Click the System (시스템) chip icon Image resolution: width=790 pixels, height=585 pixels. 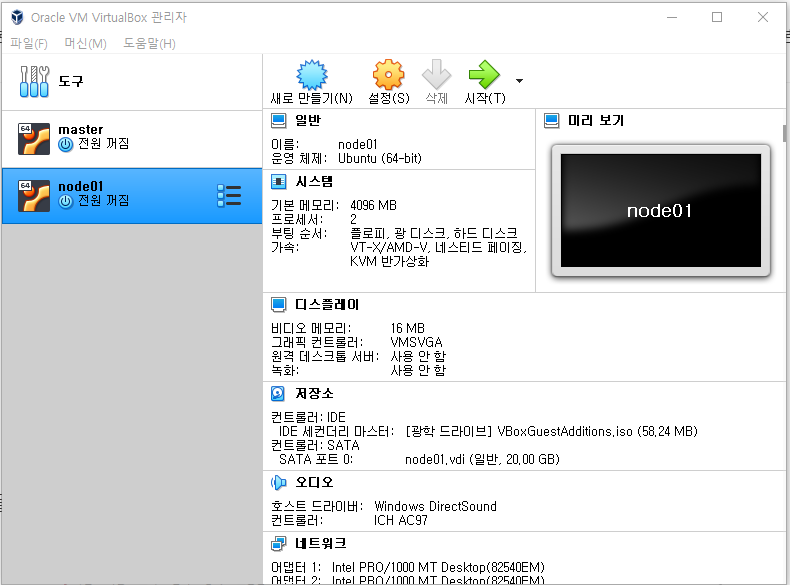(x=279, y=182)
